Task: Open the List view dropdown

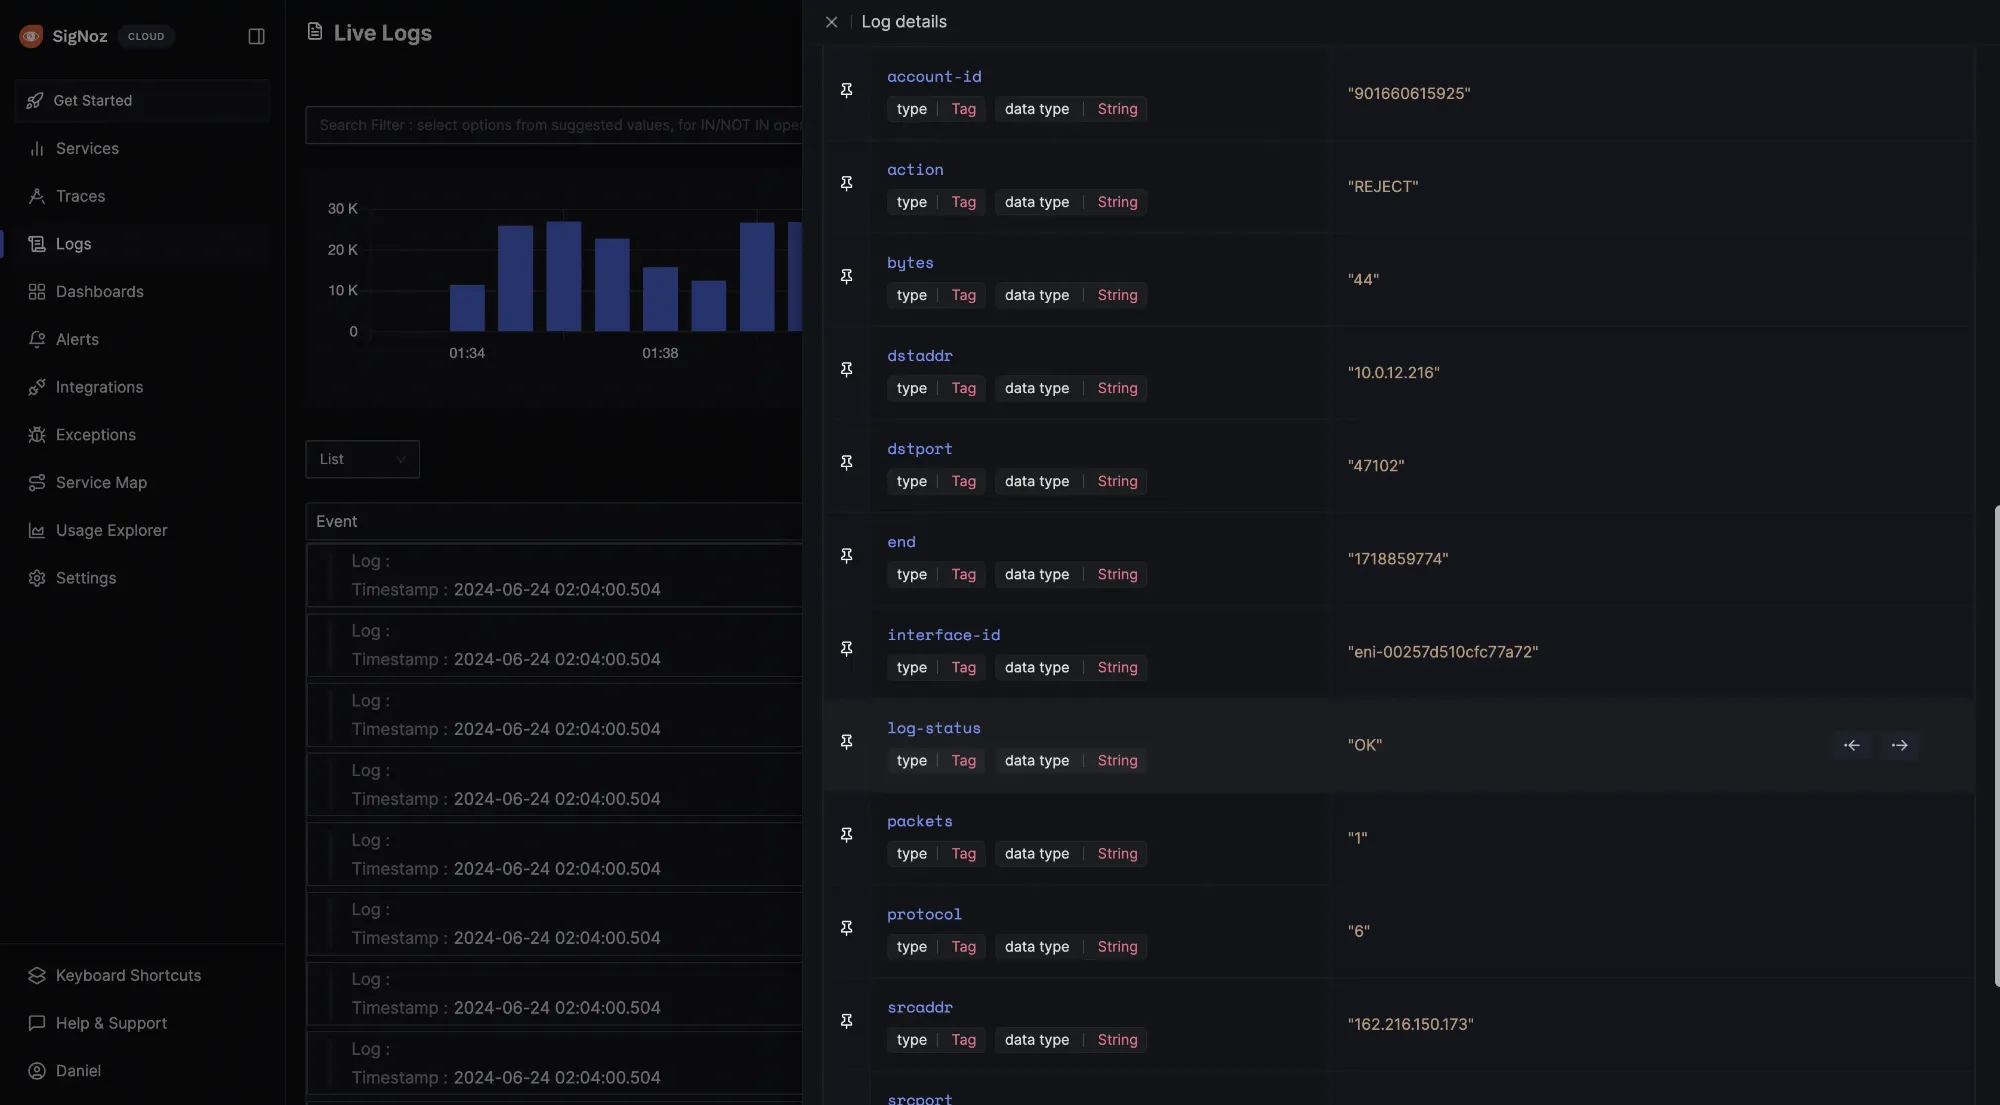Action: [x=362, y=459]
